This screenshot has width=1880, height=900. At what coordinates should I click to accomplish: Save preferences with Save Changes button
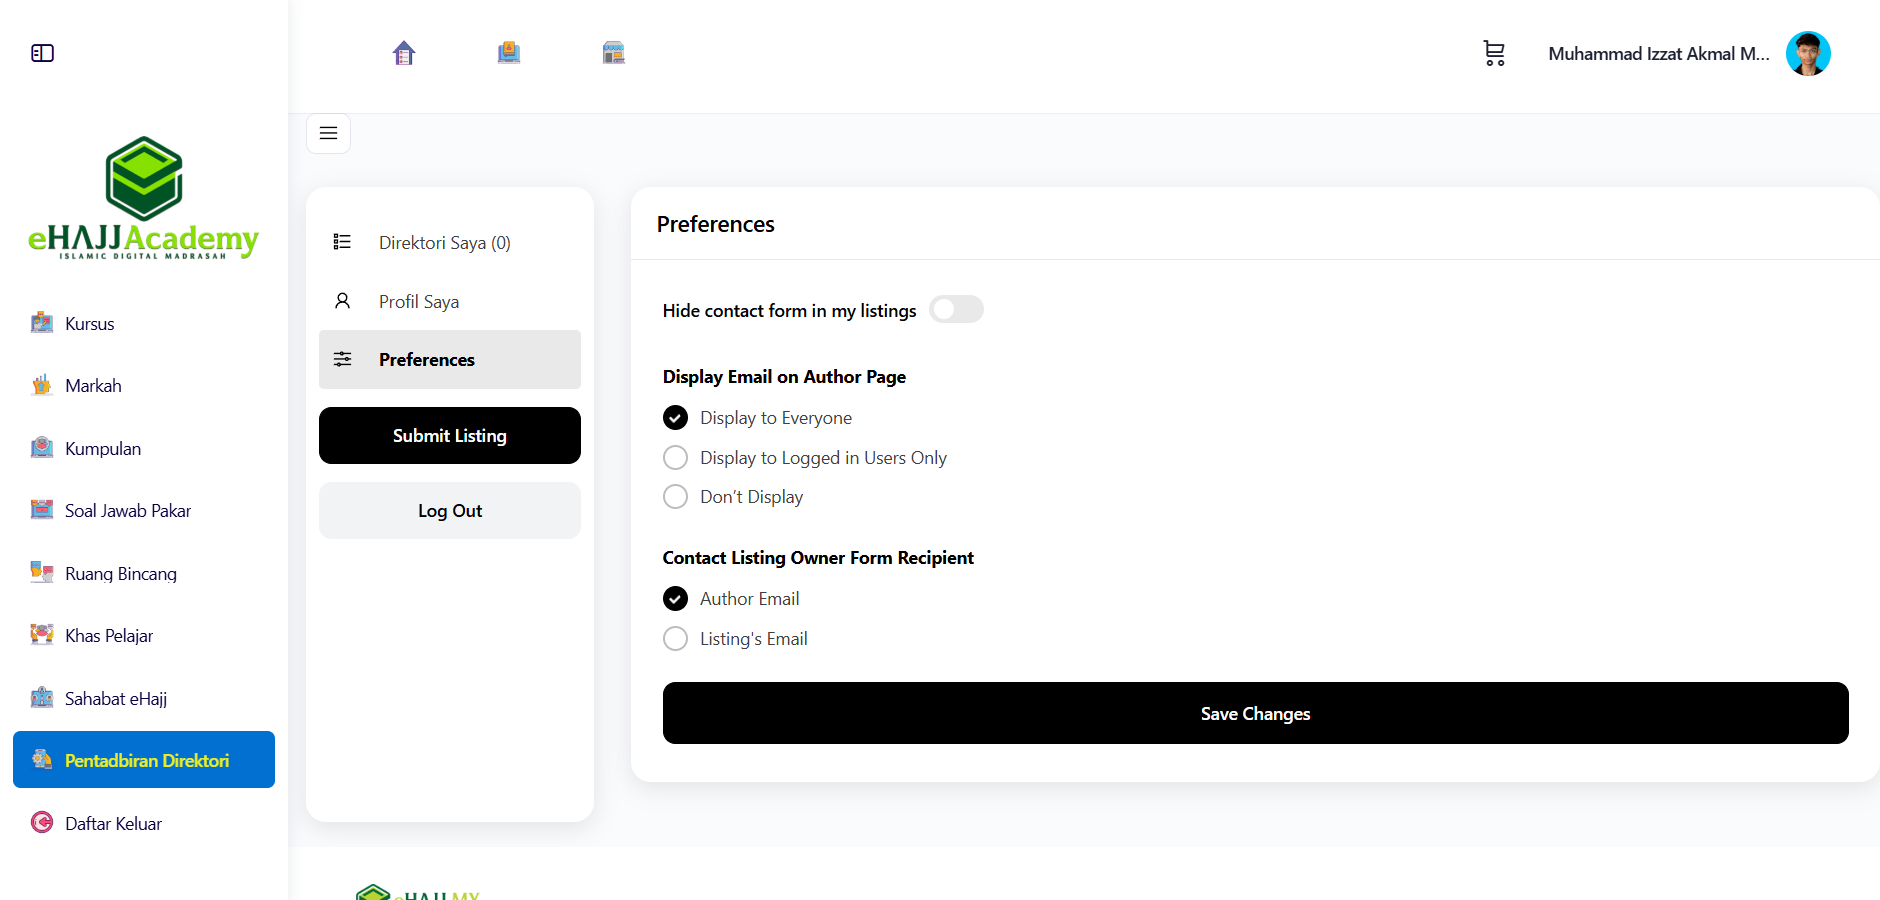[x=1255, y=713]
